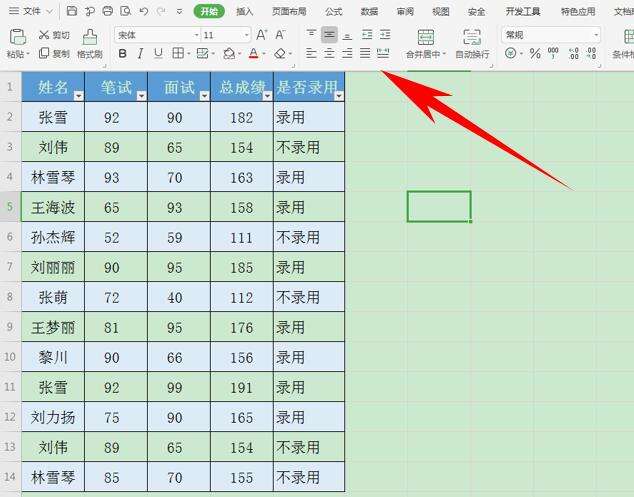This screenshot has height=497, width=634.
Task: Open filter dropdown on 笔试 header
Action: point(142,95)
